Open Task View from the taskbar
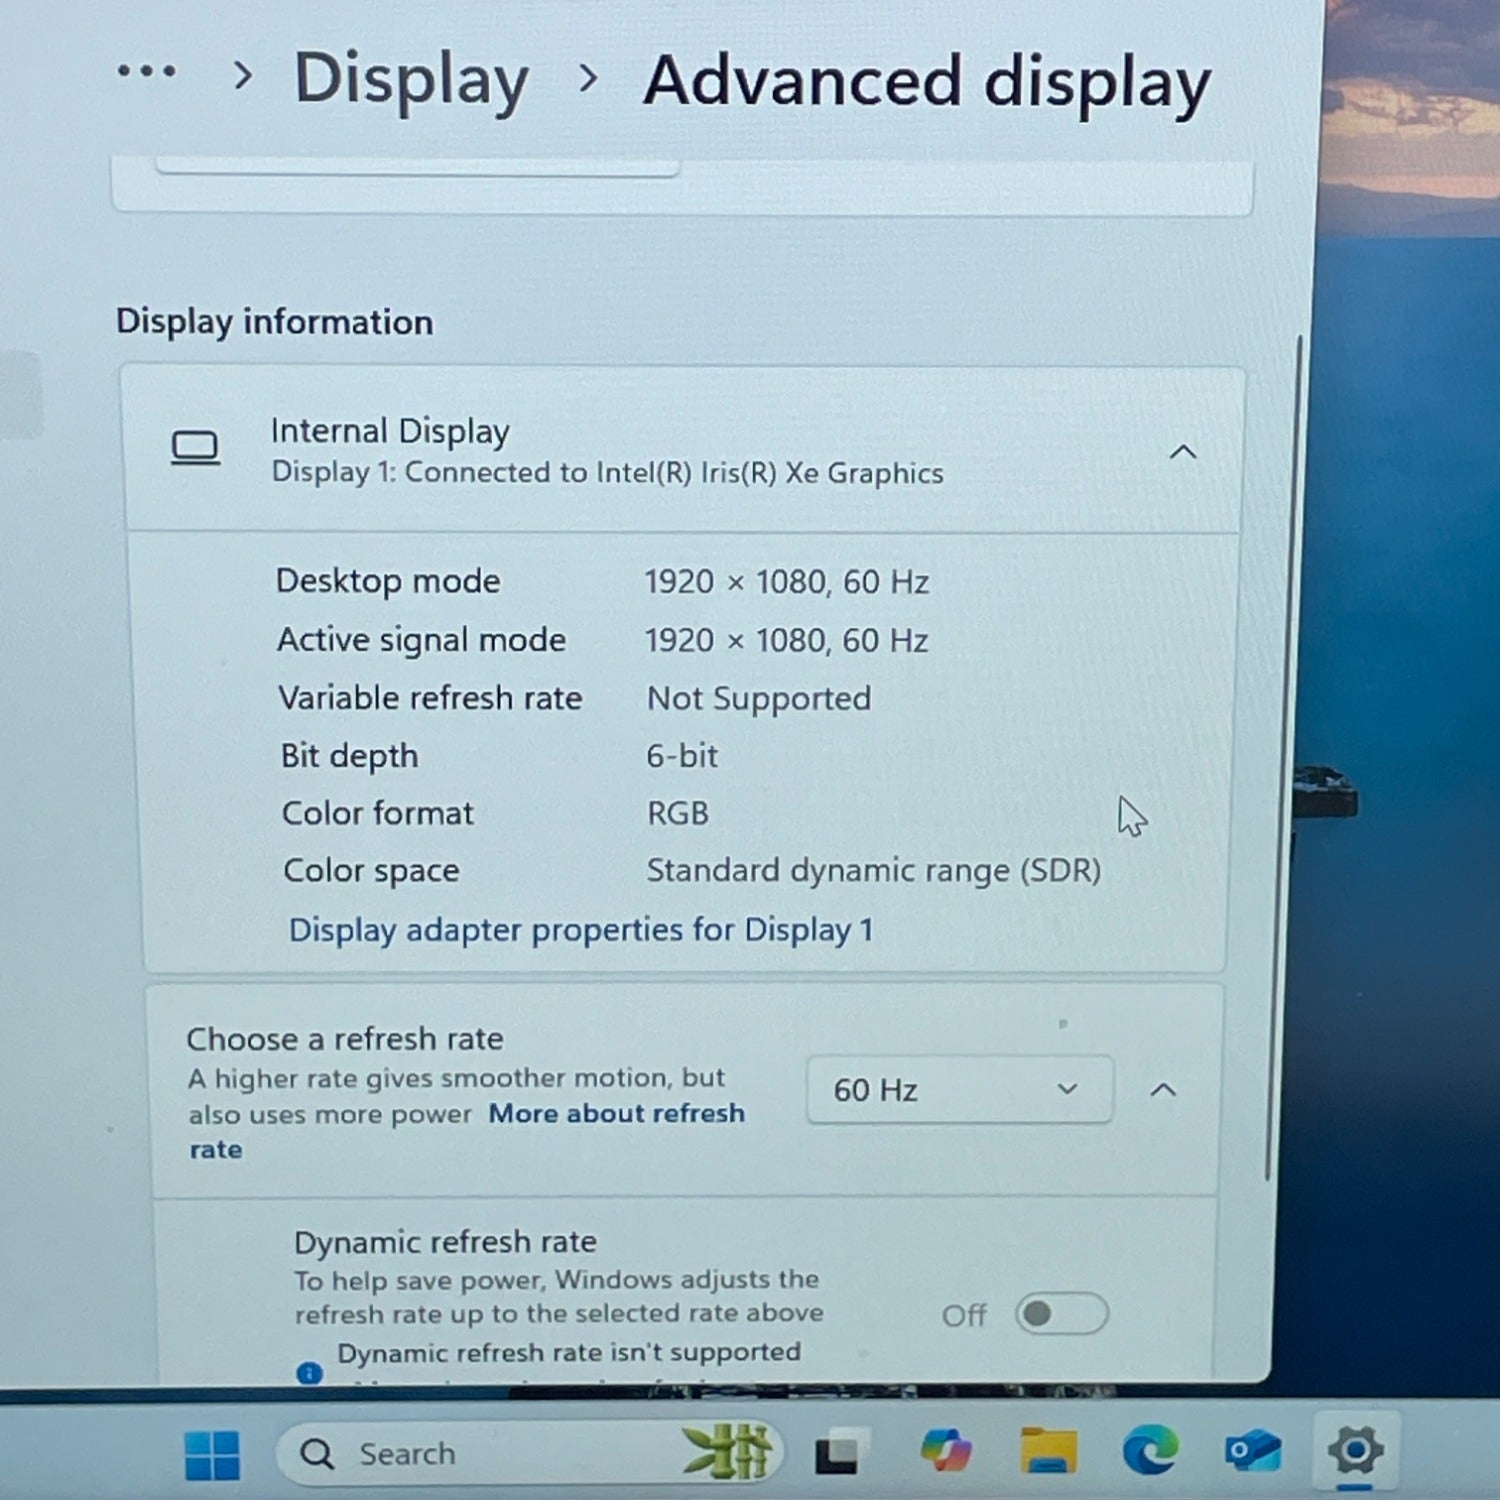 pos(836,1453)
